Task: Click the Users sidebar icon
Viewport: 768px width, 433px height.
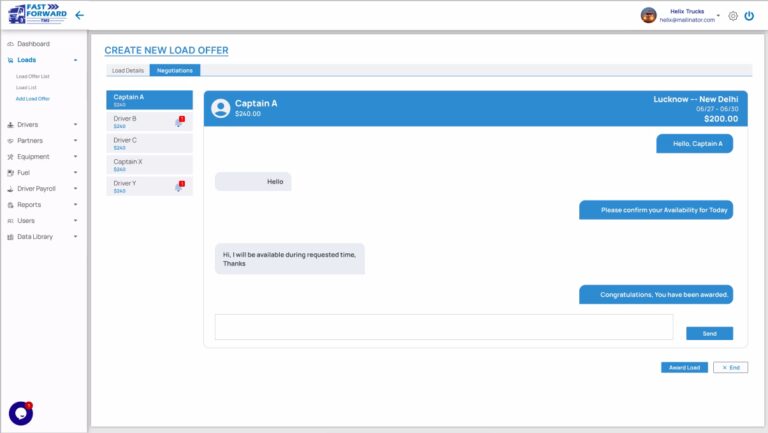Action: tap(10, 221)
